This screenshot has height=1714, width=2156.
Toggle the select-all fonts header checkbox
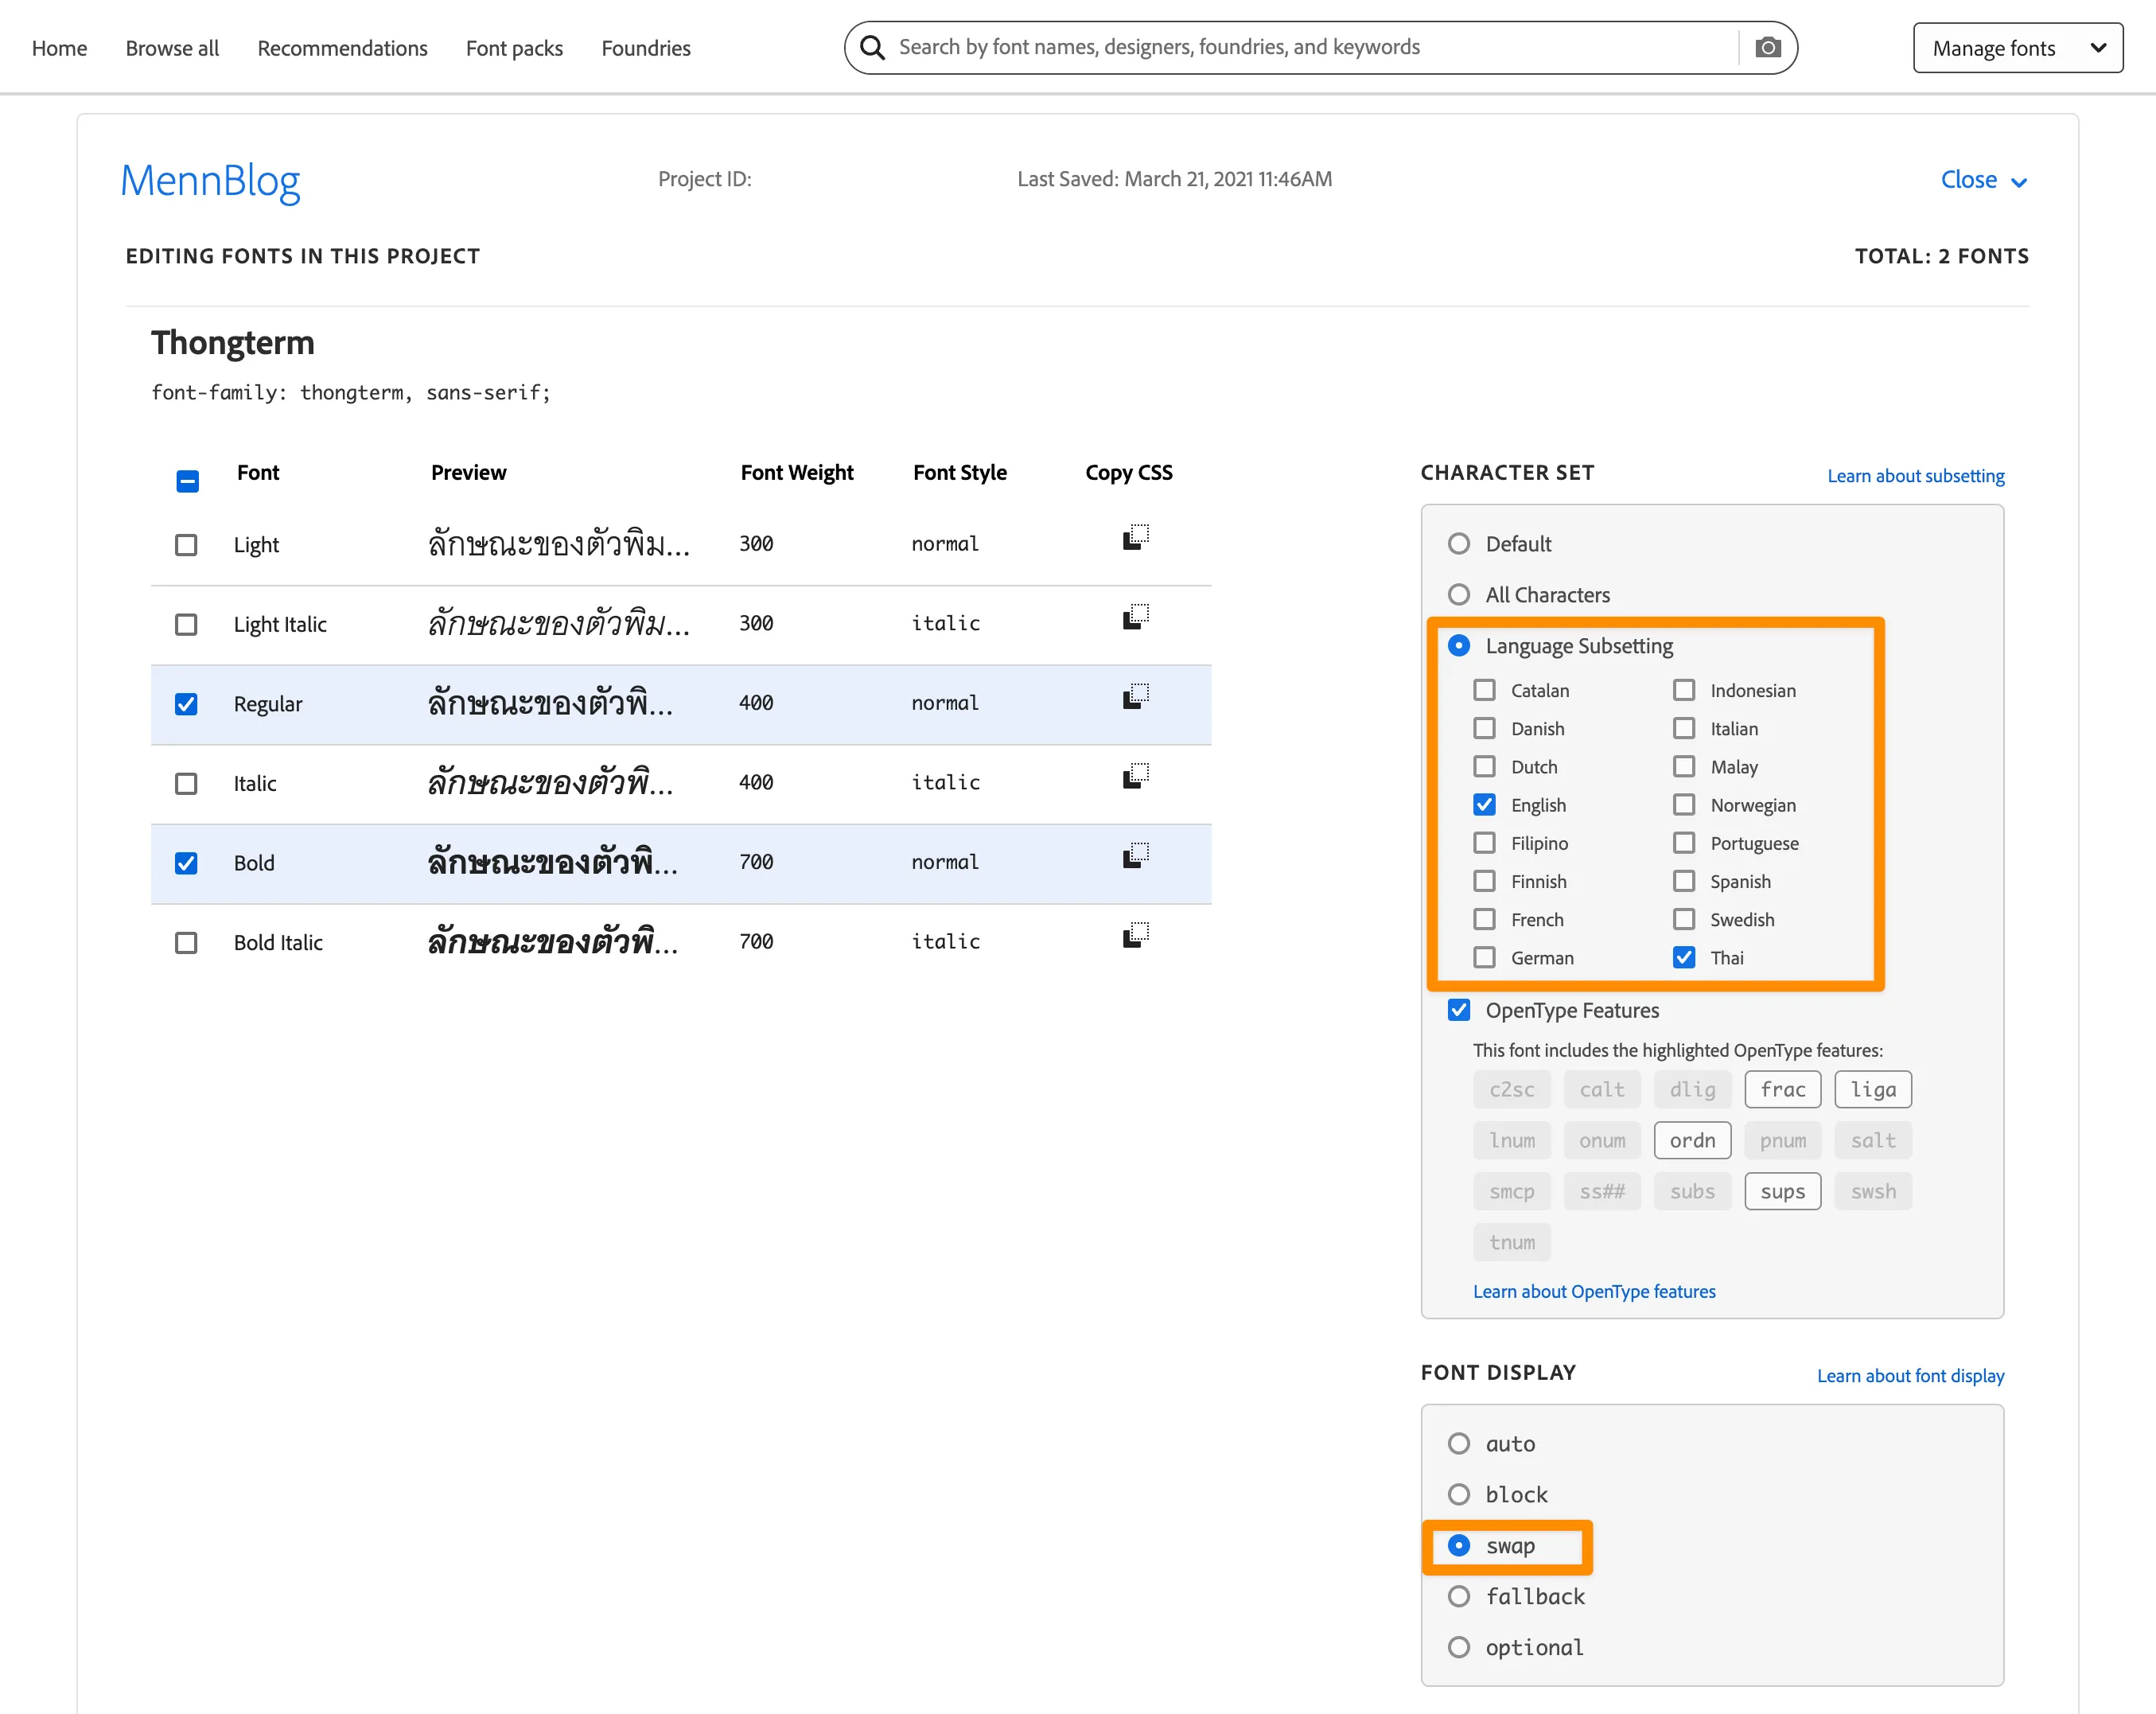(187, 481)
